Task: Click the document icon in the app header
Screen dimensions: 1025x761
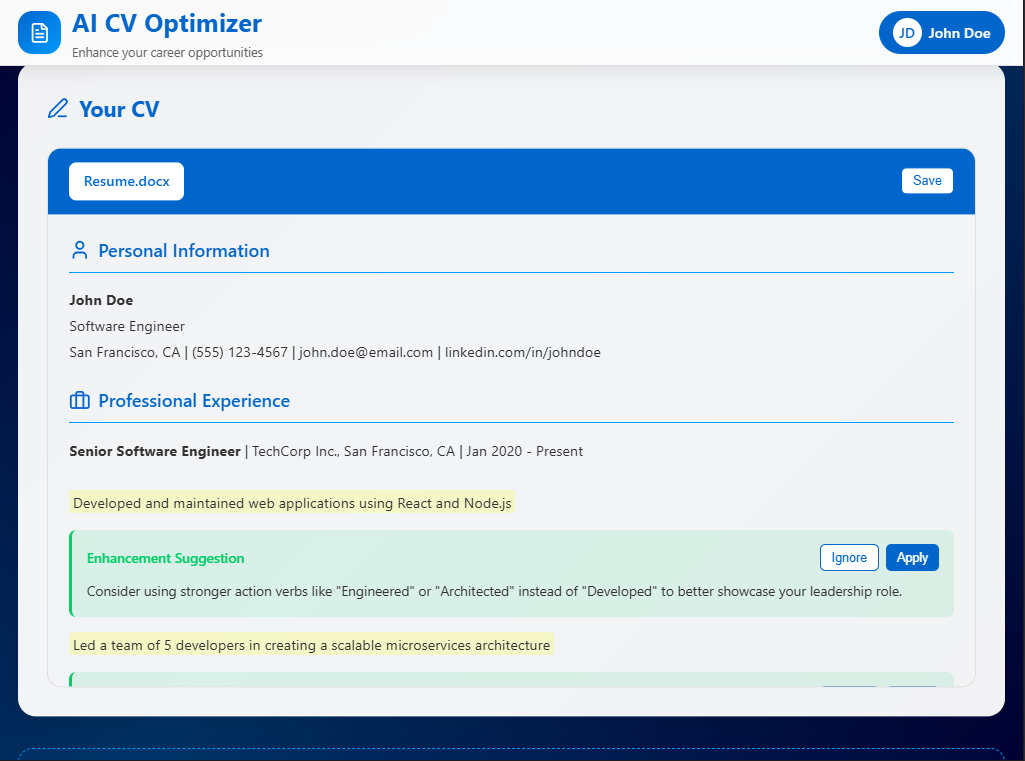Action: [39, 31]
